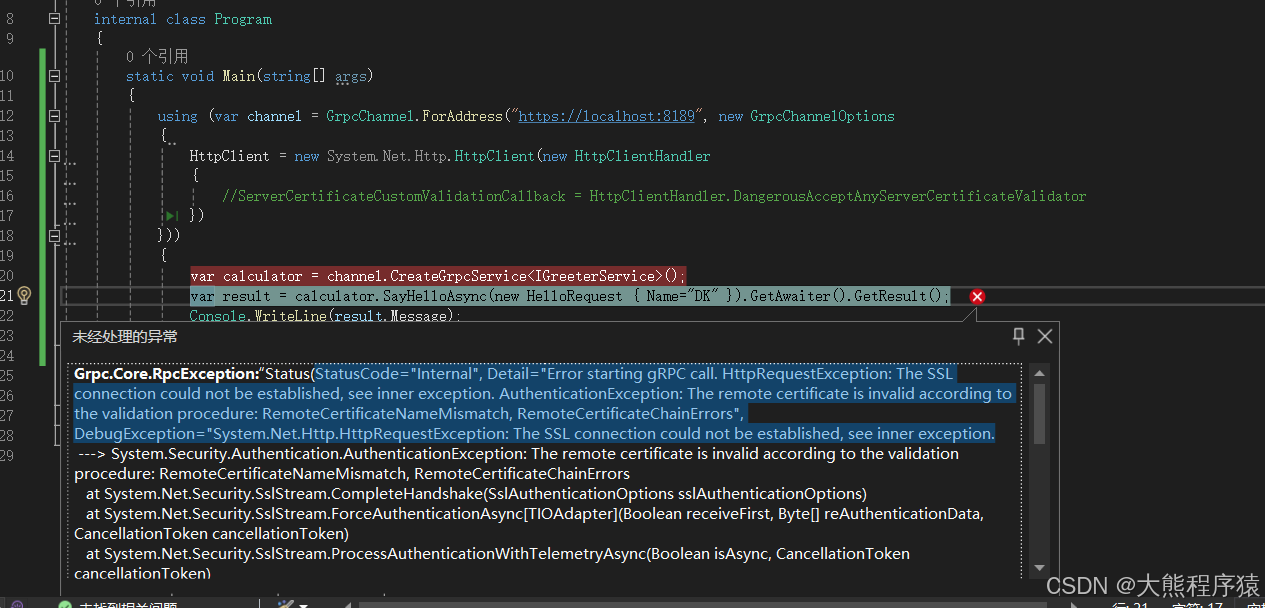1265x608 pixels.
Task: Follow the https://localhost:8189 link
Action: pos(606,116)
